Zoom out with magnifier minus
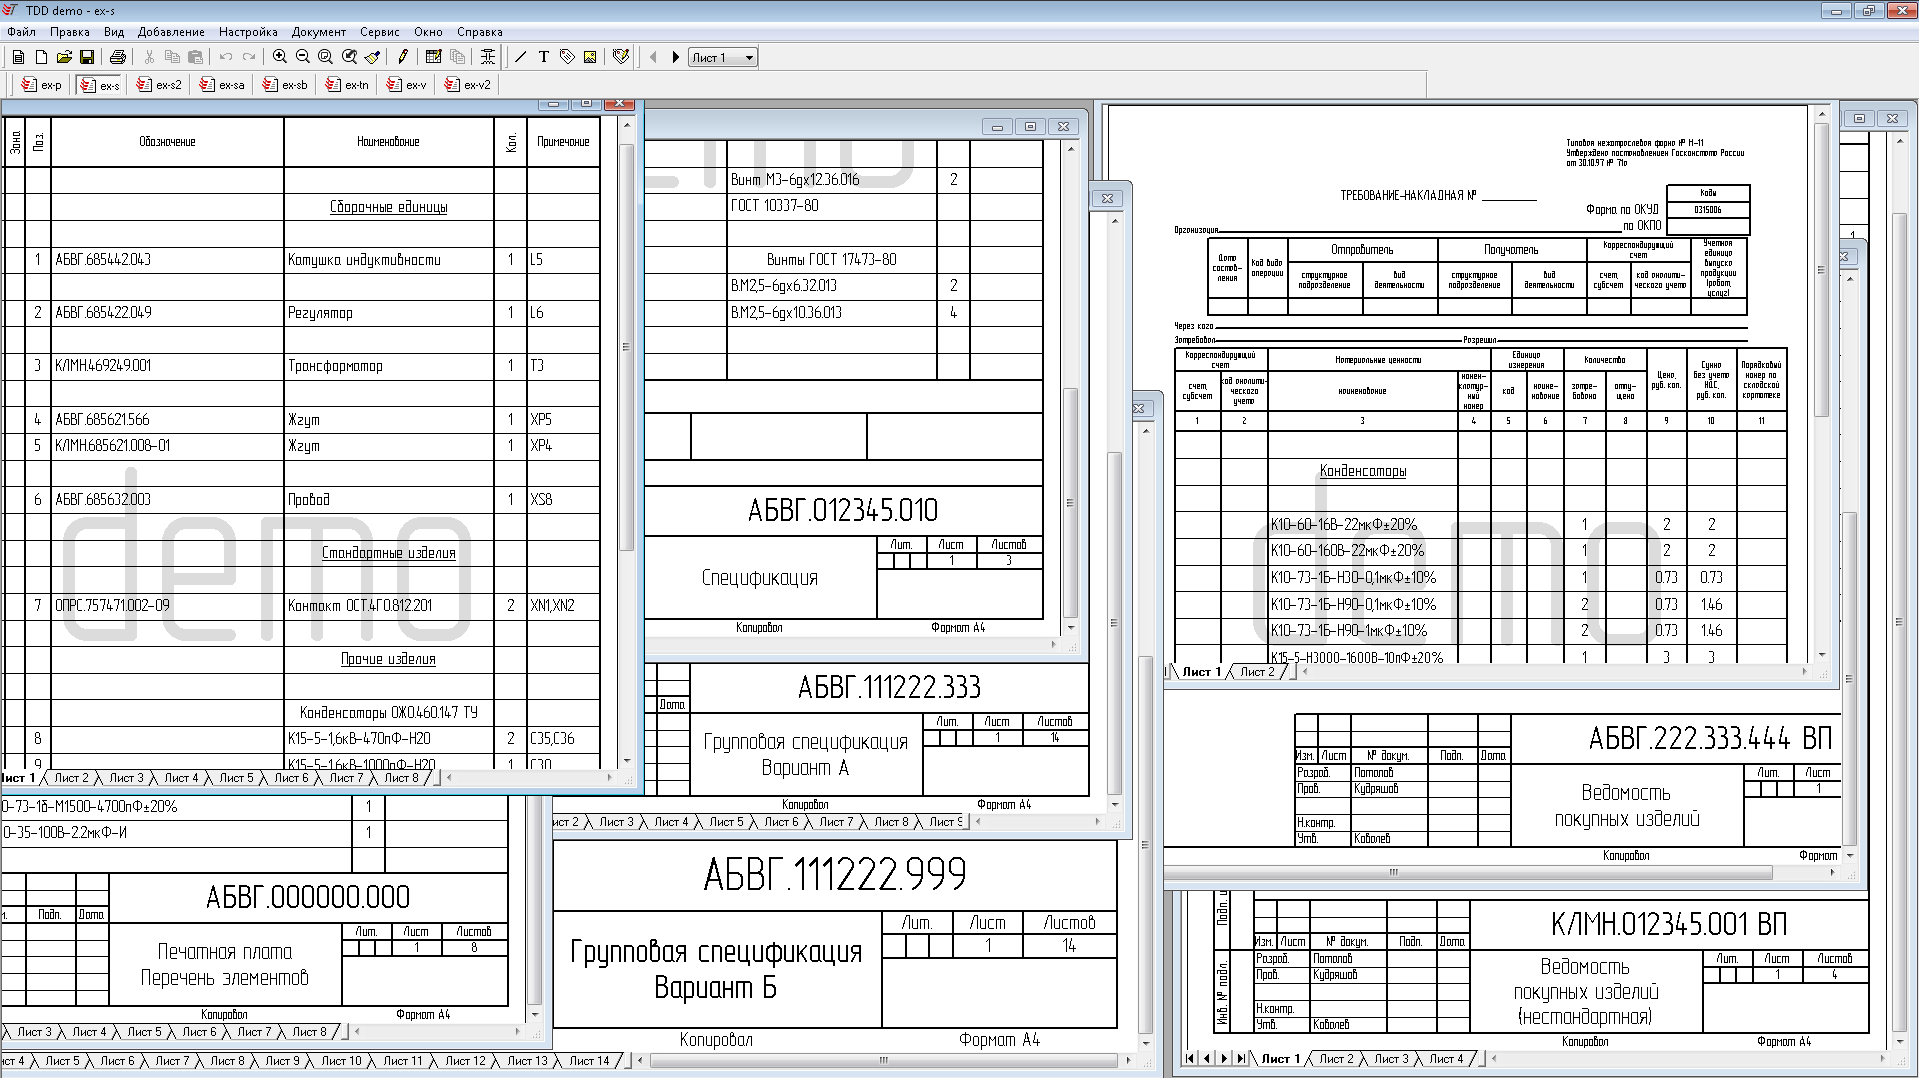 pyautogui.click(x=303, y=57)
